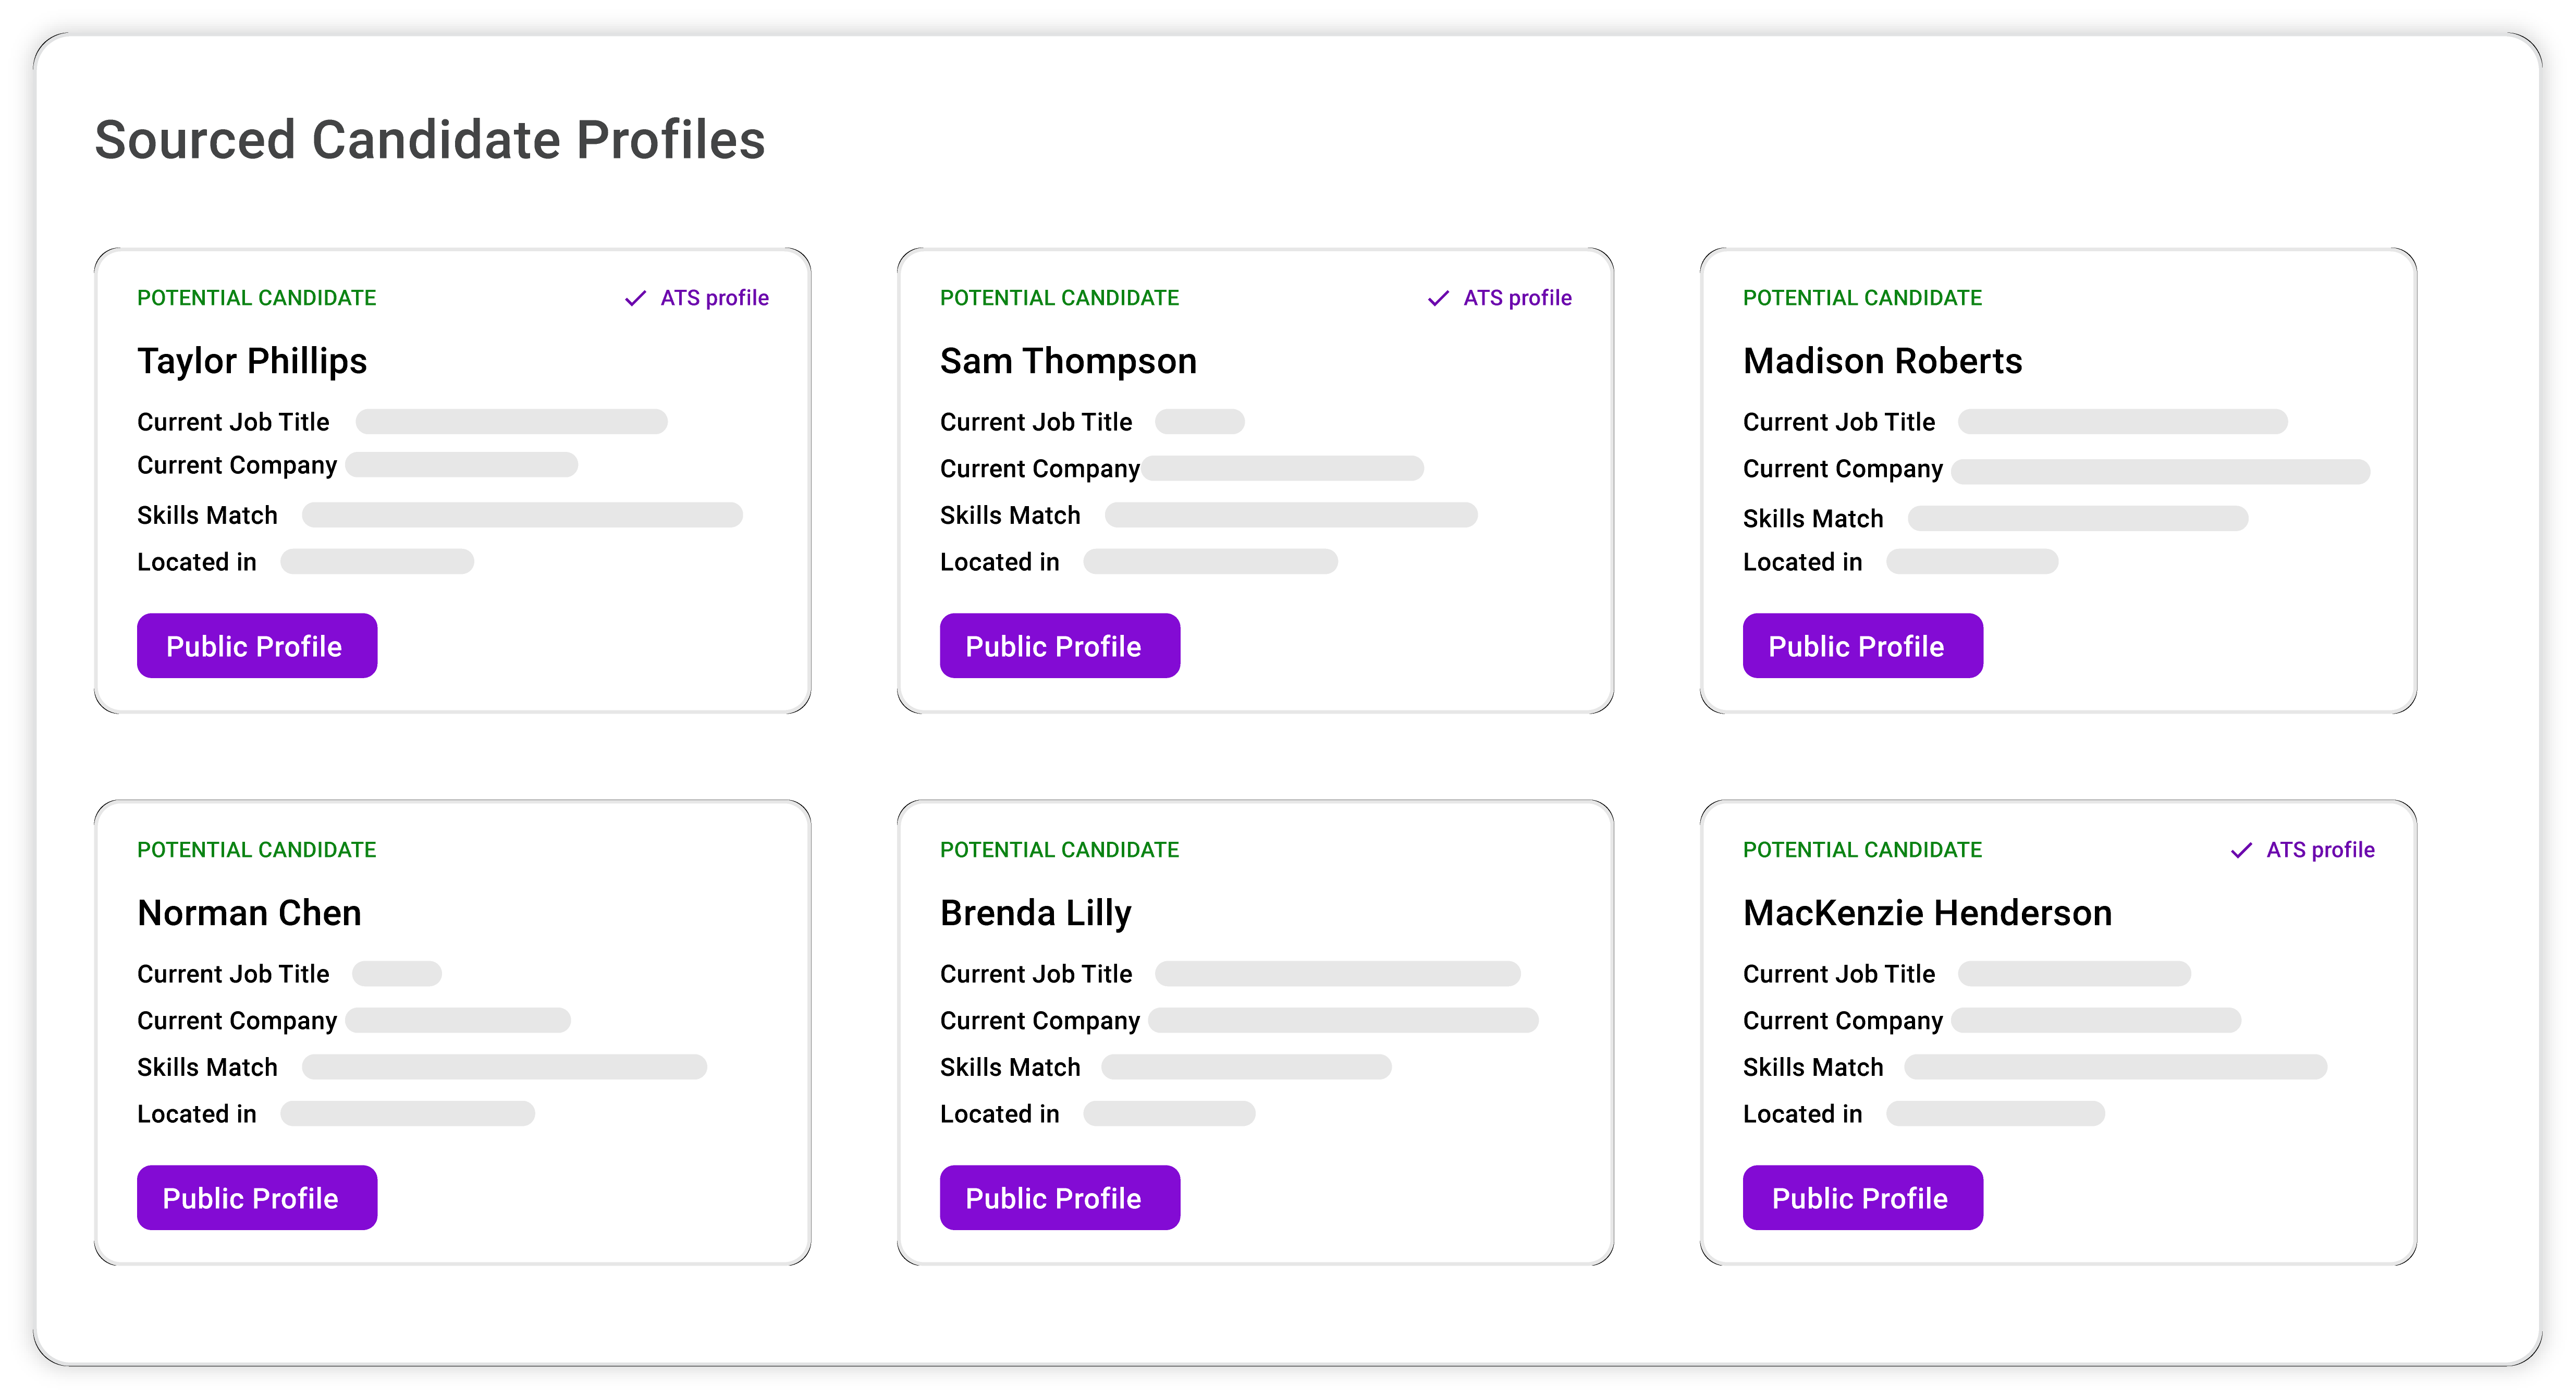Click the ATS profile checkmark on Sam Thompson's card
Image resolution: width=2576 pixels, height=1399 pixels.
pos(1438,298)
